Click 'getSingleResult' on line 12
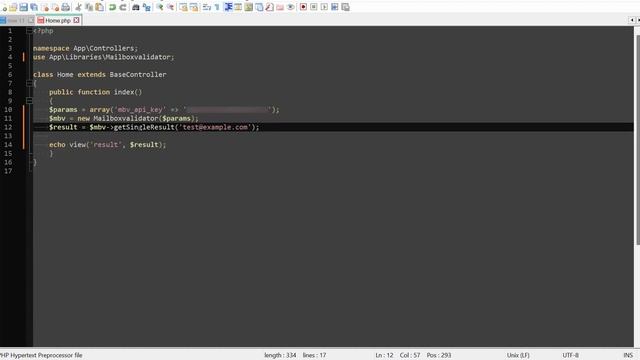This screenshot has width=640, height=360. coord(144,127)
